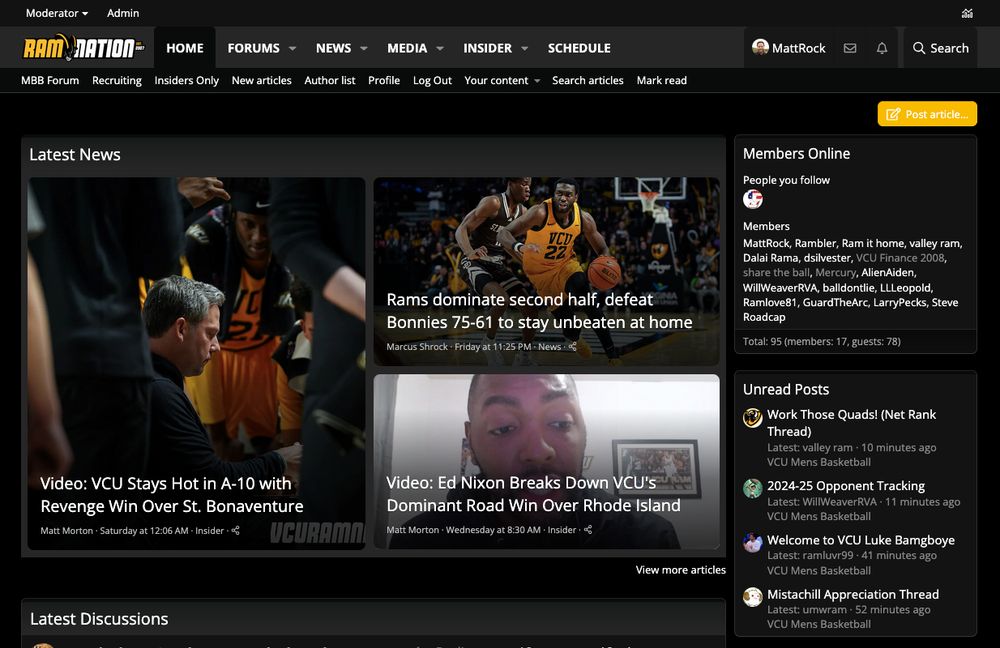
Task: Expand the FORUMS menu arrow
Action: pyautogui.click(x=293, y=48)
